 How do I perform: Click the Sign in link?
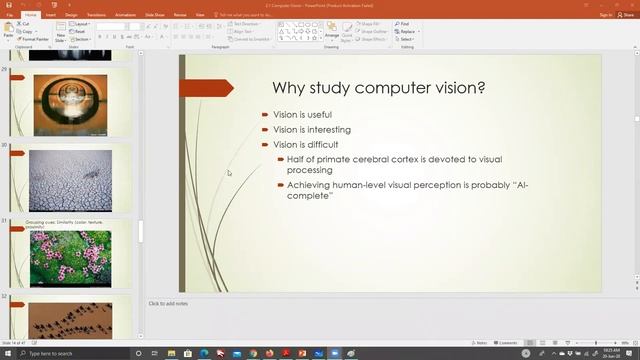coord(606,15)
